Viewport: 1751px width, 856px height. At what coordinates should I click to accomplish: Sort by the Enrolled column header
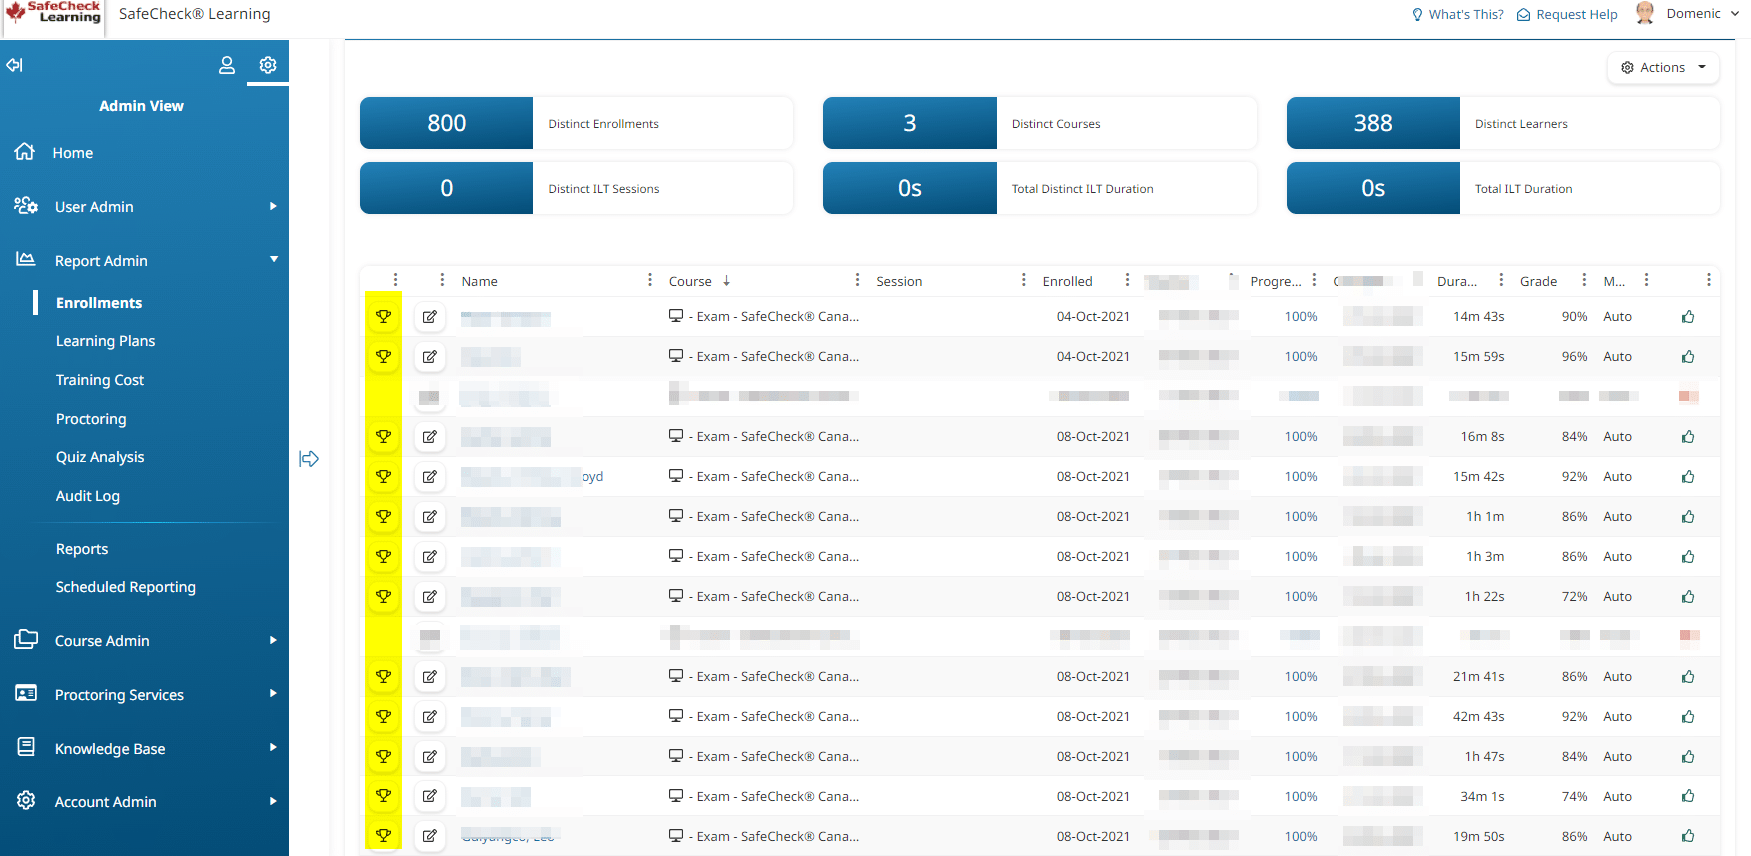(1067, 281)
